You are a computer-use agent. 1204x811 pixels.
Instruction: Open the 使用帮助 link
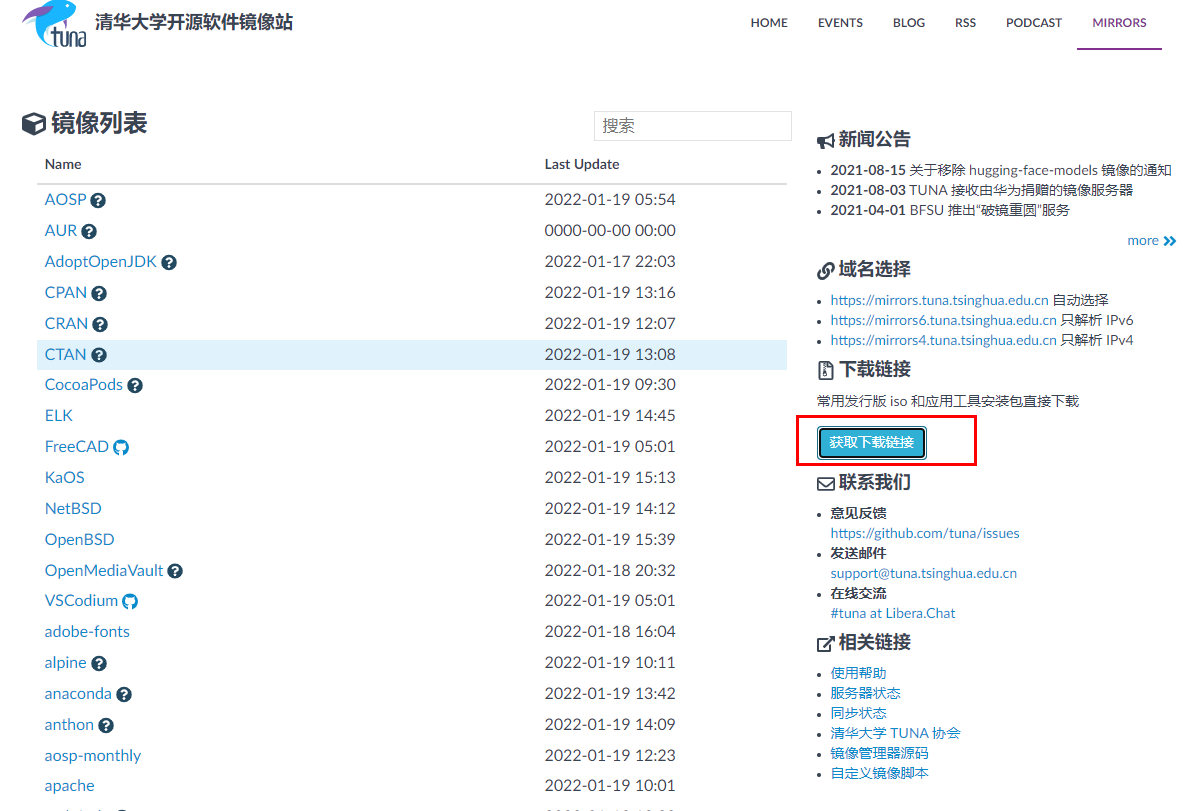pos(859,673)
